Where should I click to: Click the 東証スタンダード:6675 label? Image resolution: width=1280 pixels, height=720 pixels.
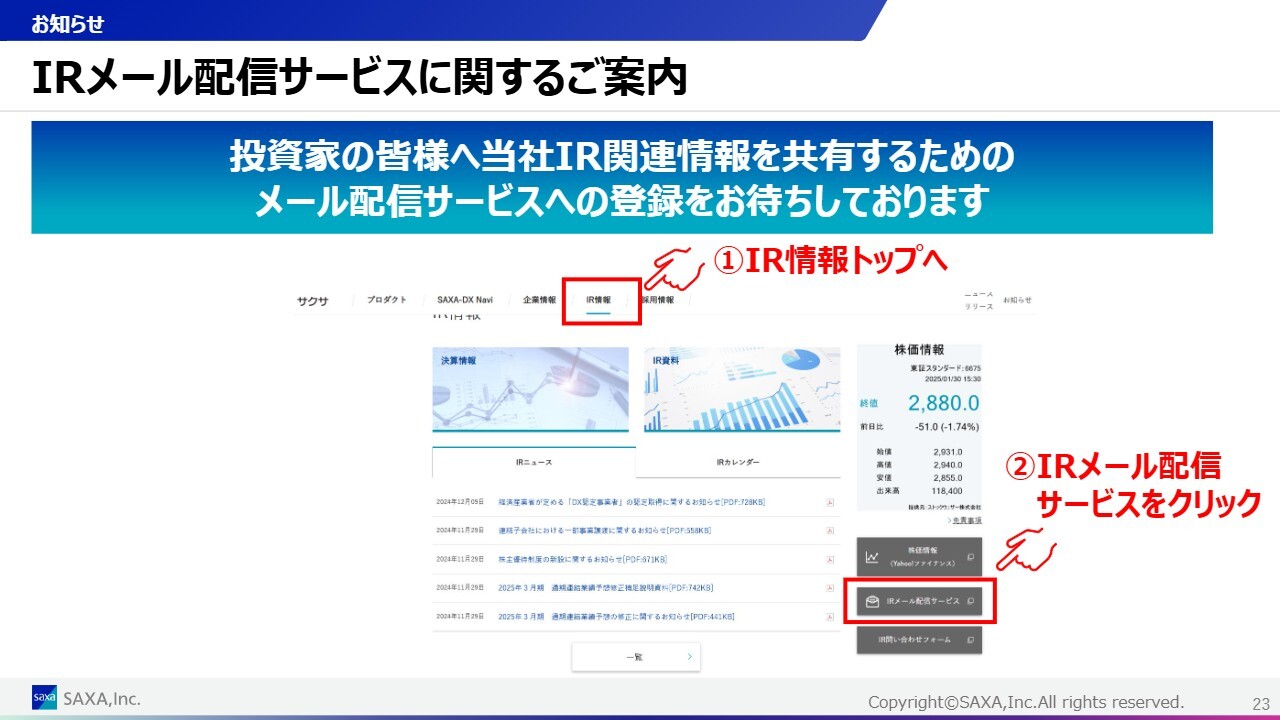point(945,368)
